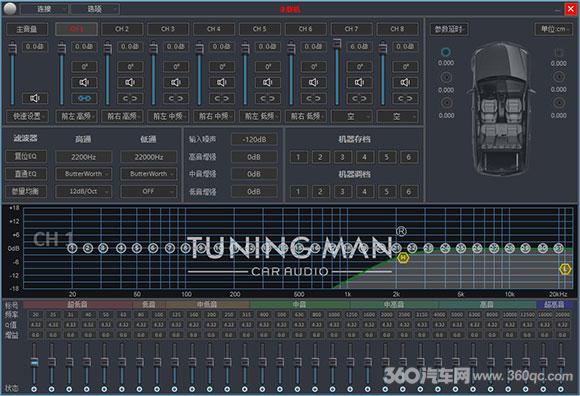Click the 复位EQ reset button
The height and width of the screenshot is (396, 580).
tap(26, 156)
